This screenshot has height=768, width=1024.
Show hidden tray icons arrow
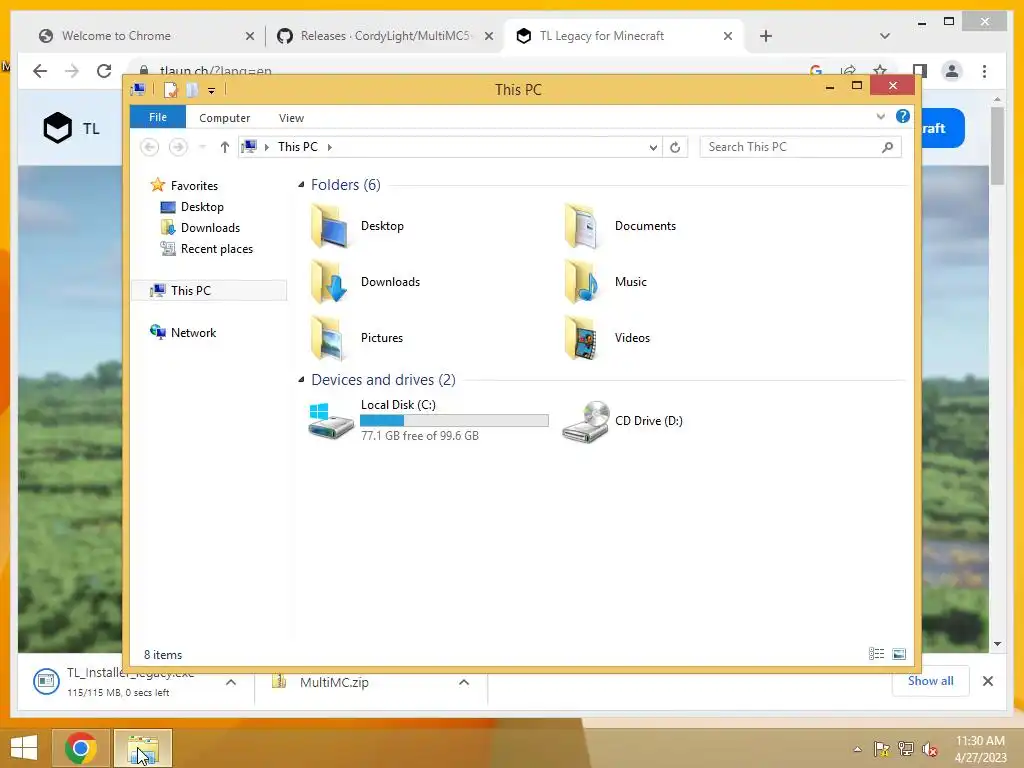pyautogui.click(x=857, y=749)
